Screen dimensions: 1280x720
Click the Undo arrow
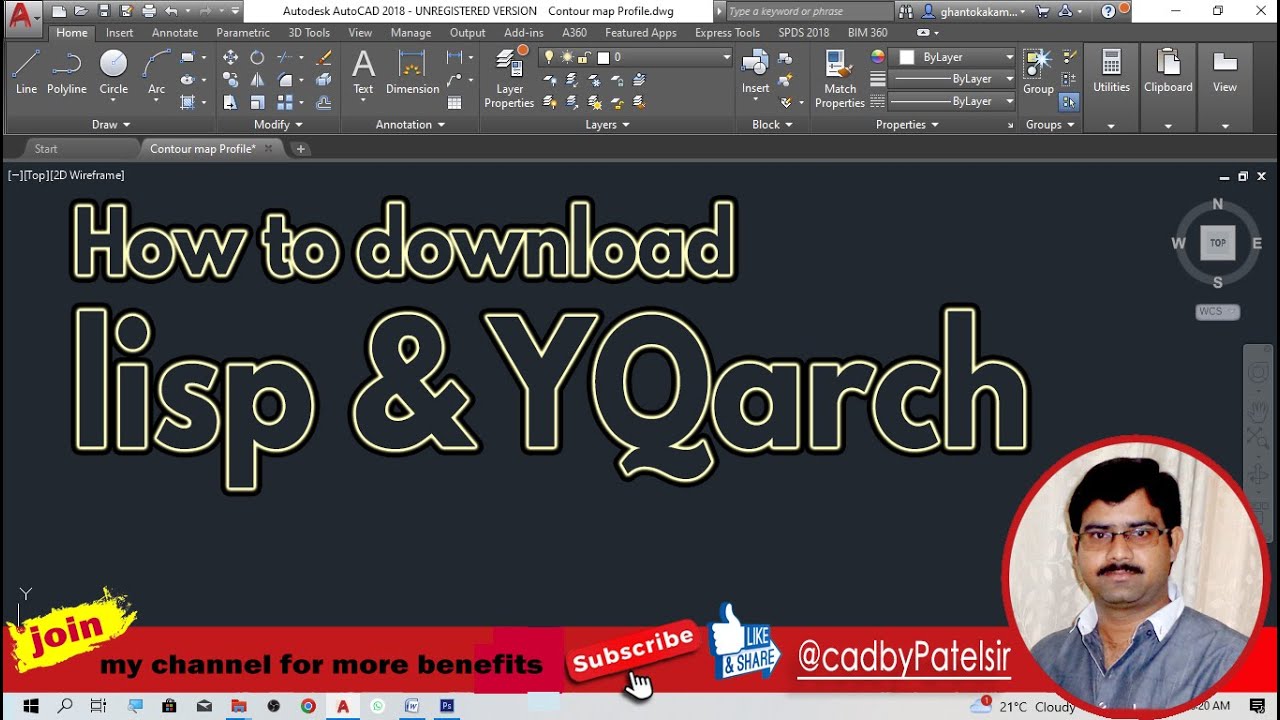pos(170,11)
